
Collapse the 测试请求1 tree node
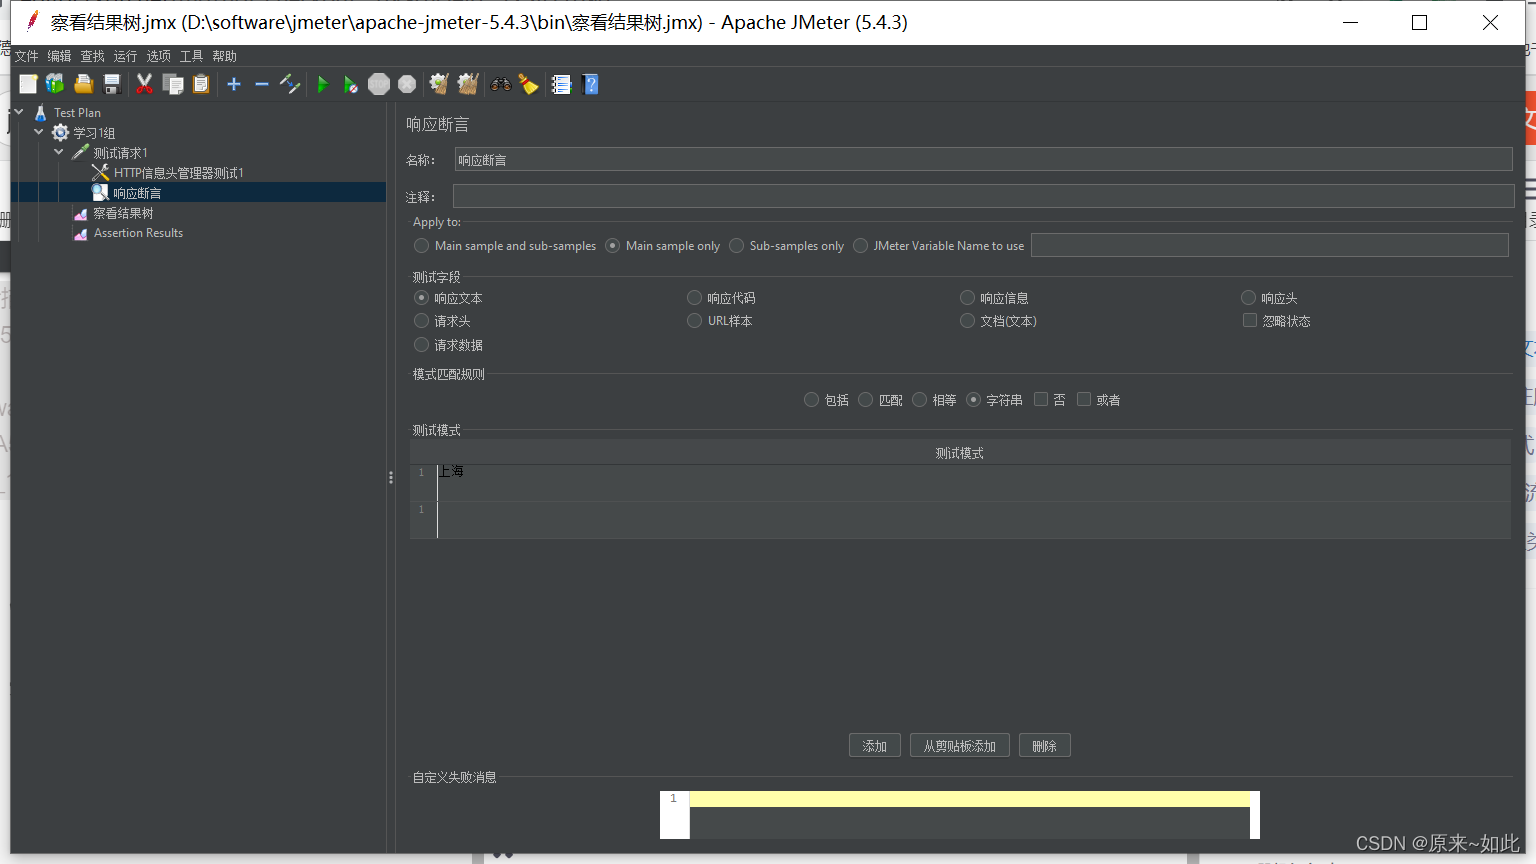click(x=59, y=152)
